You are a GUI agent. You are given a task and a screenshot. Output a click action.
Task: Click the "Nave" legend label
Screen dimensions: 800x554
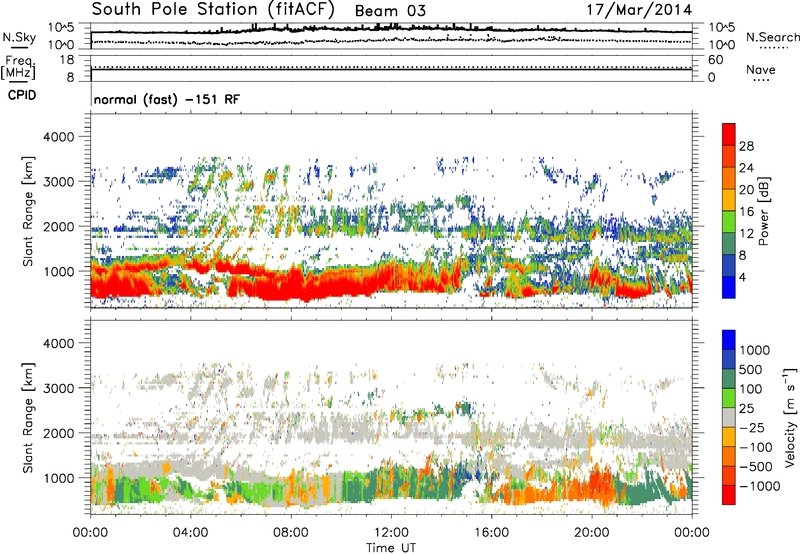click(760, 69)
